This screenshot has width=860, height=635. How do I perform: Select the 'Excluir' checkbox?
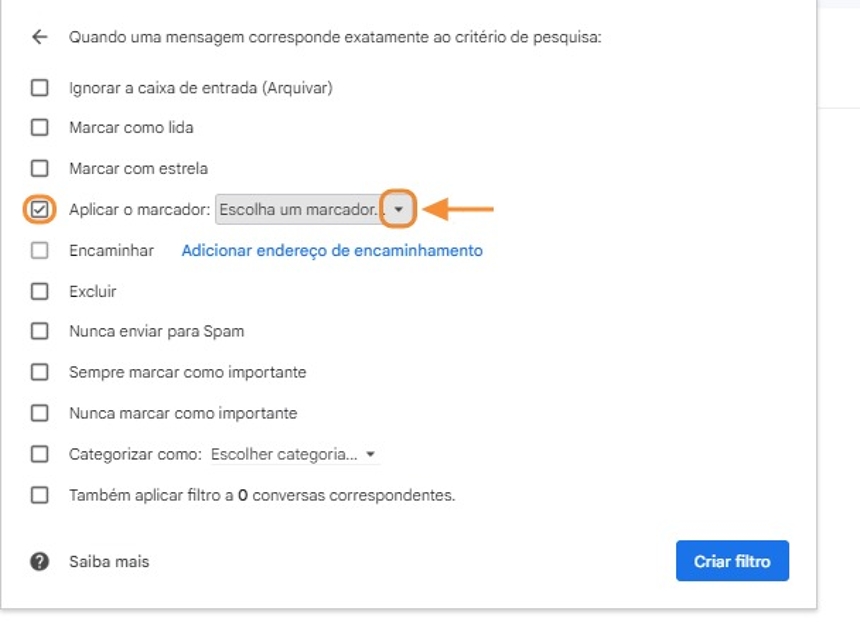[39, 292]
